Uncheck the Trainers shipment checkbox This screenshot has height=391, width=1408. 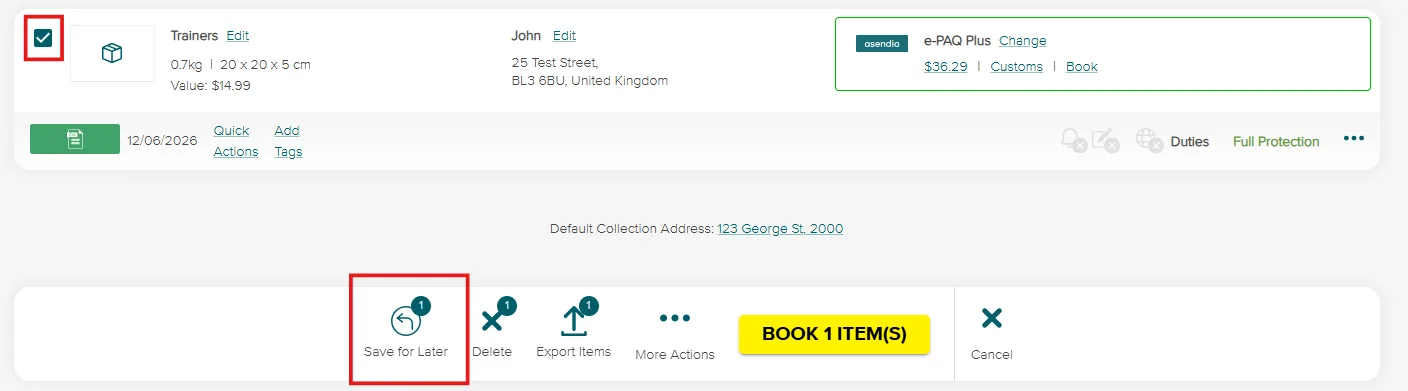tap(43, 38)
